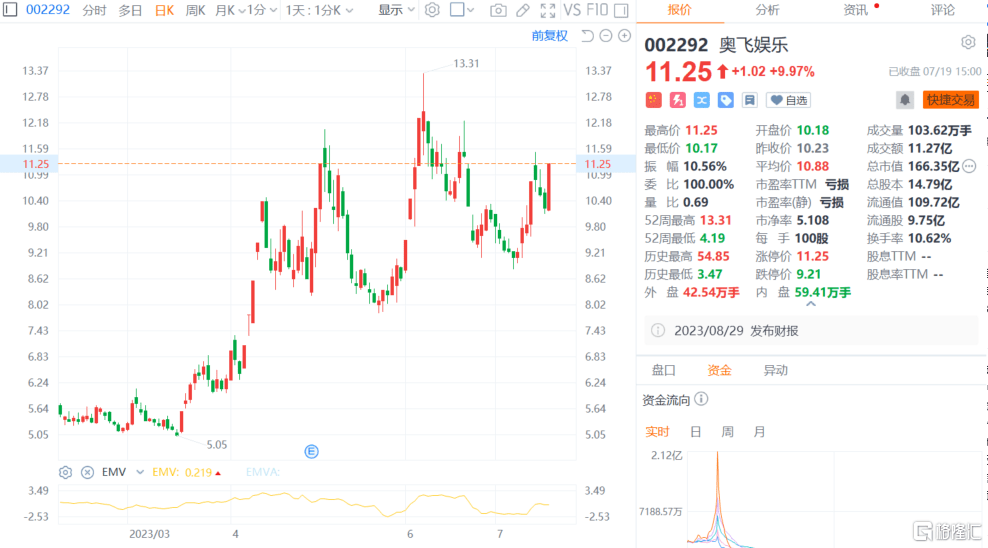Take a chart screenshot with camera icon
988x548 pixels.
pyautogui.click(x=498, y=10)
